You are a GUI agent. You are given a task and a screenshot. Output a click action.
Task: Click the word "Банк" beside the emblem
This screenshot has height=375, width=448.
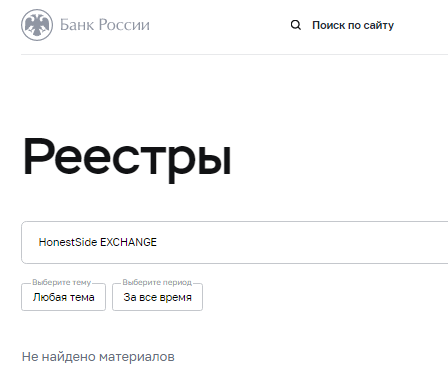point(78,25)
